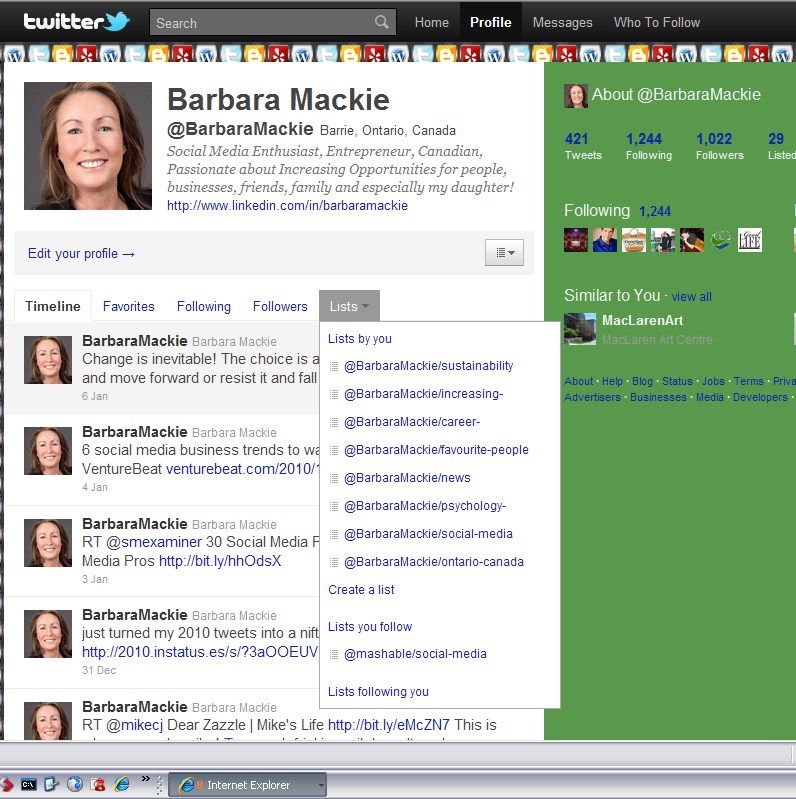Click the Twitter logo

pyautogui.click(x=77, y=21)
